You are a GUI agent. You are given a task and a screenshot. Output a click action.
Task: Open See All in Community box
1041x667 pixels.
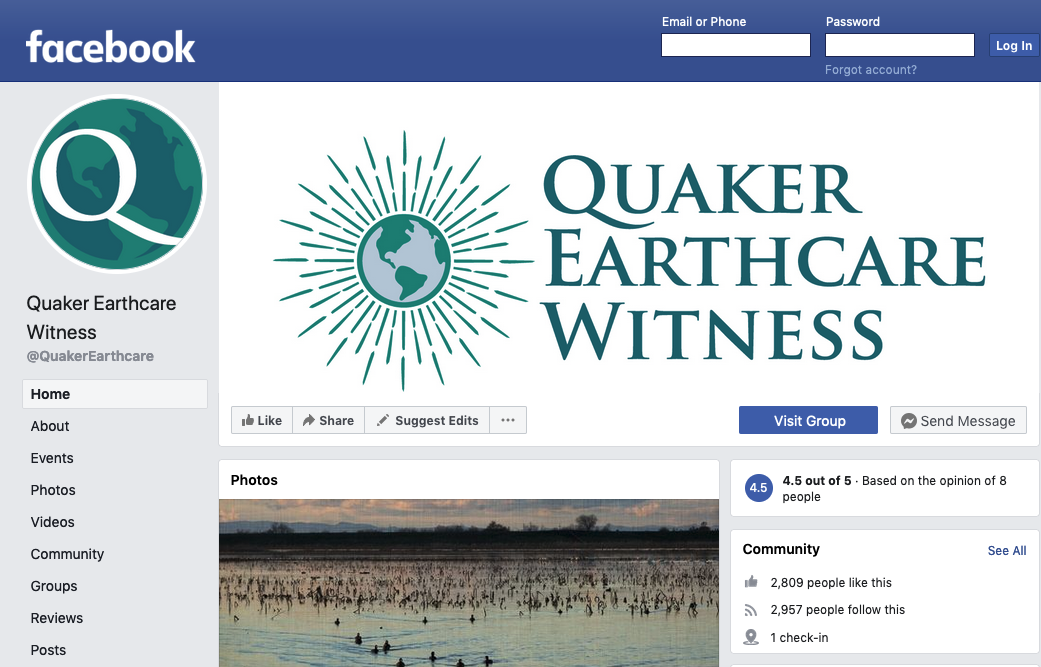click(x=1006, y=550)
